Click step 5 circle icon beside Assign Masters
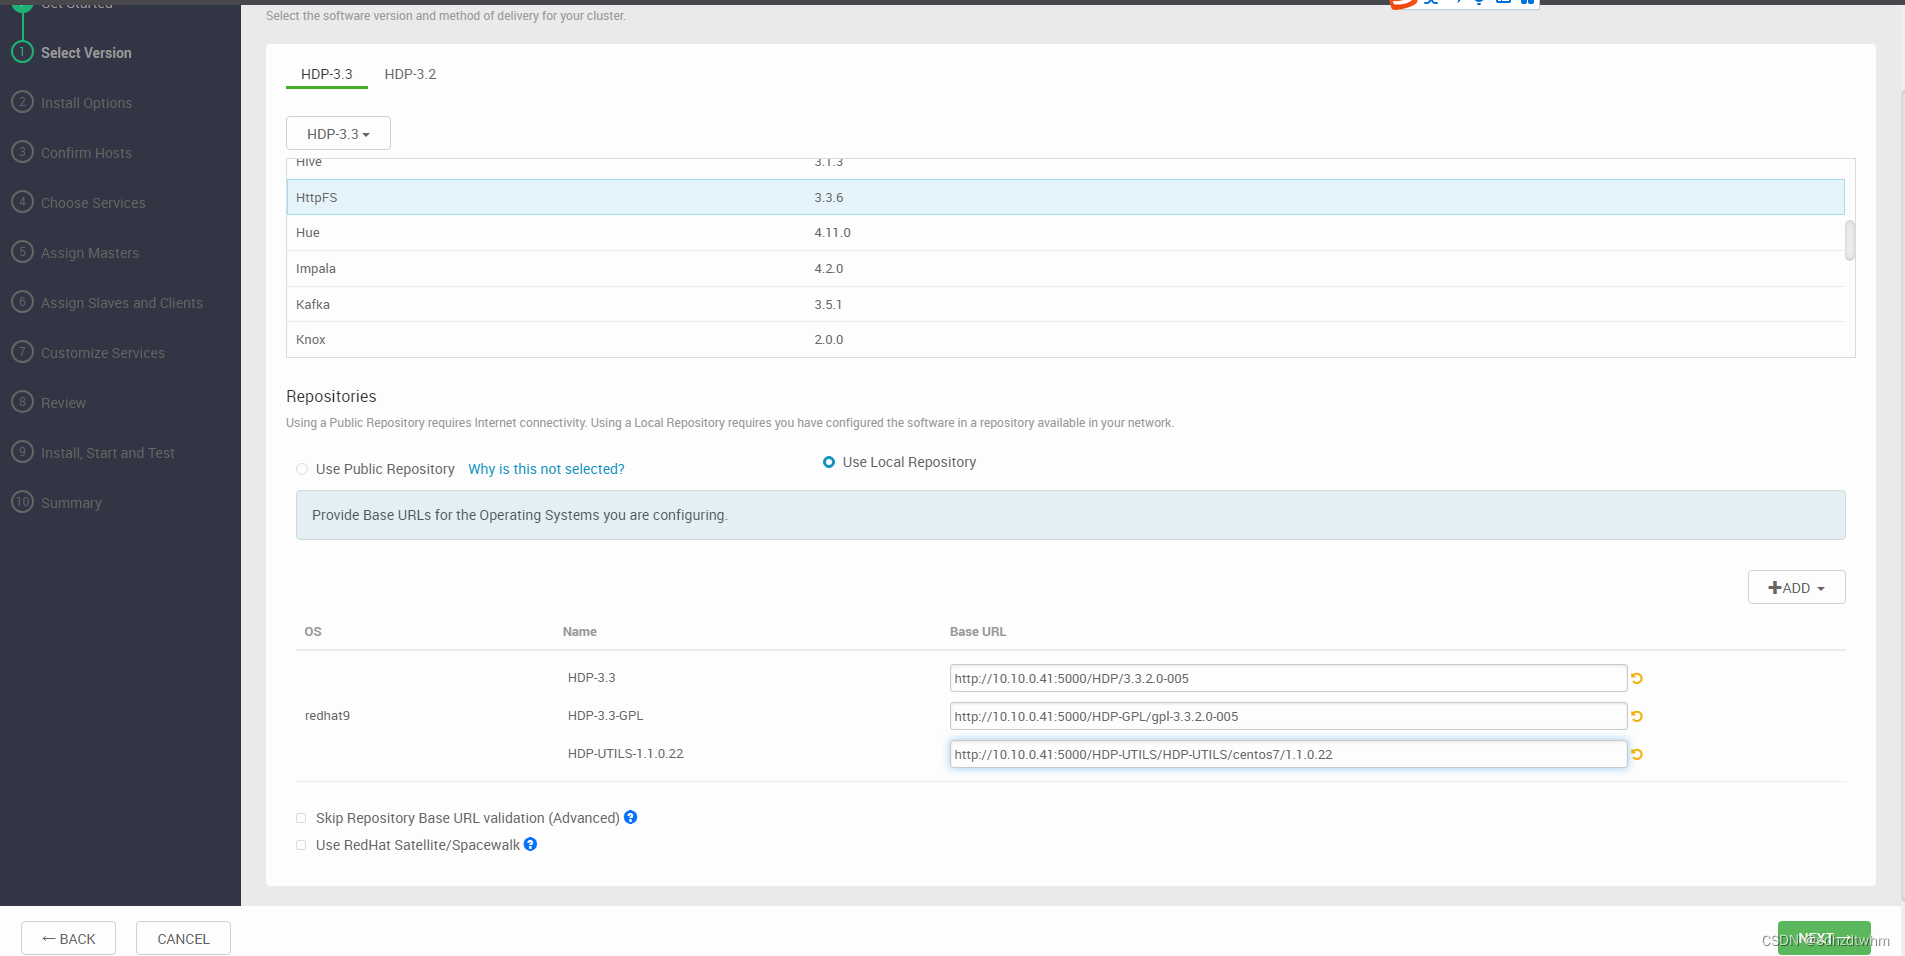 tap(22, 252)
